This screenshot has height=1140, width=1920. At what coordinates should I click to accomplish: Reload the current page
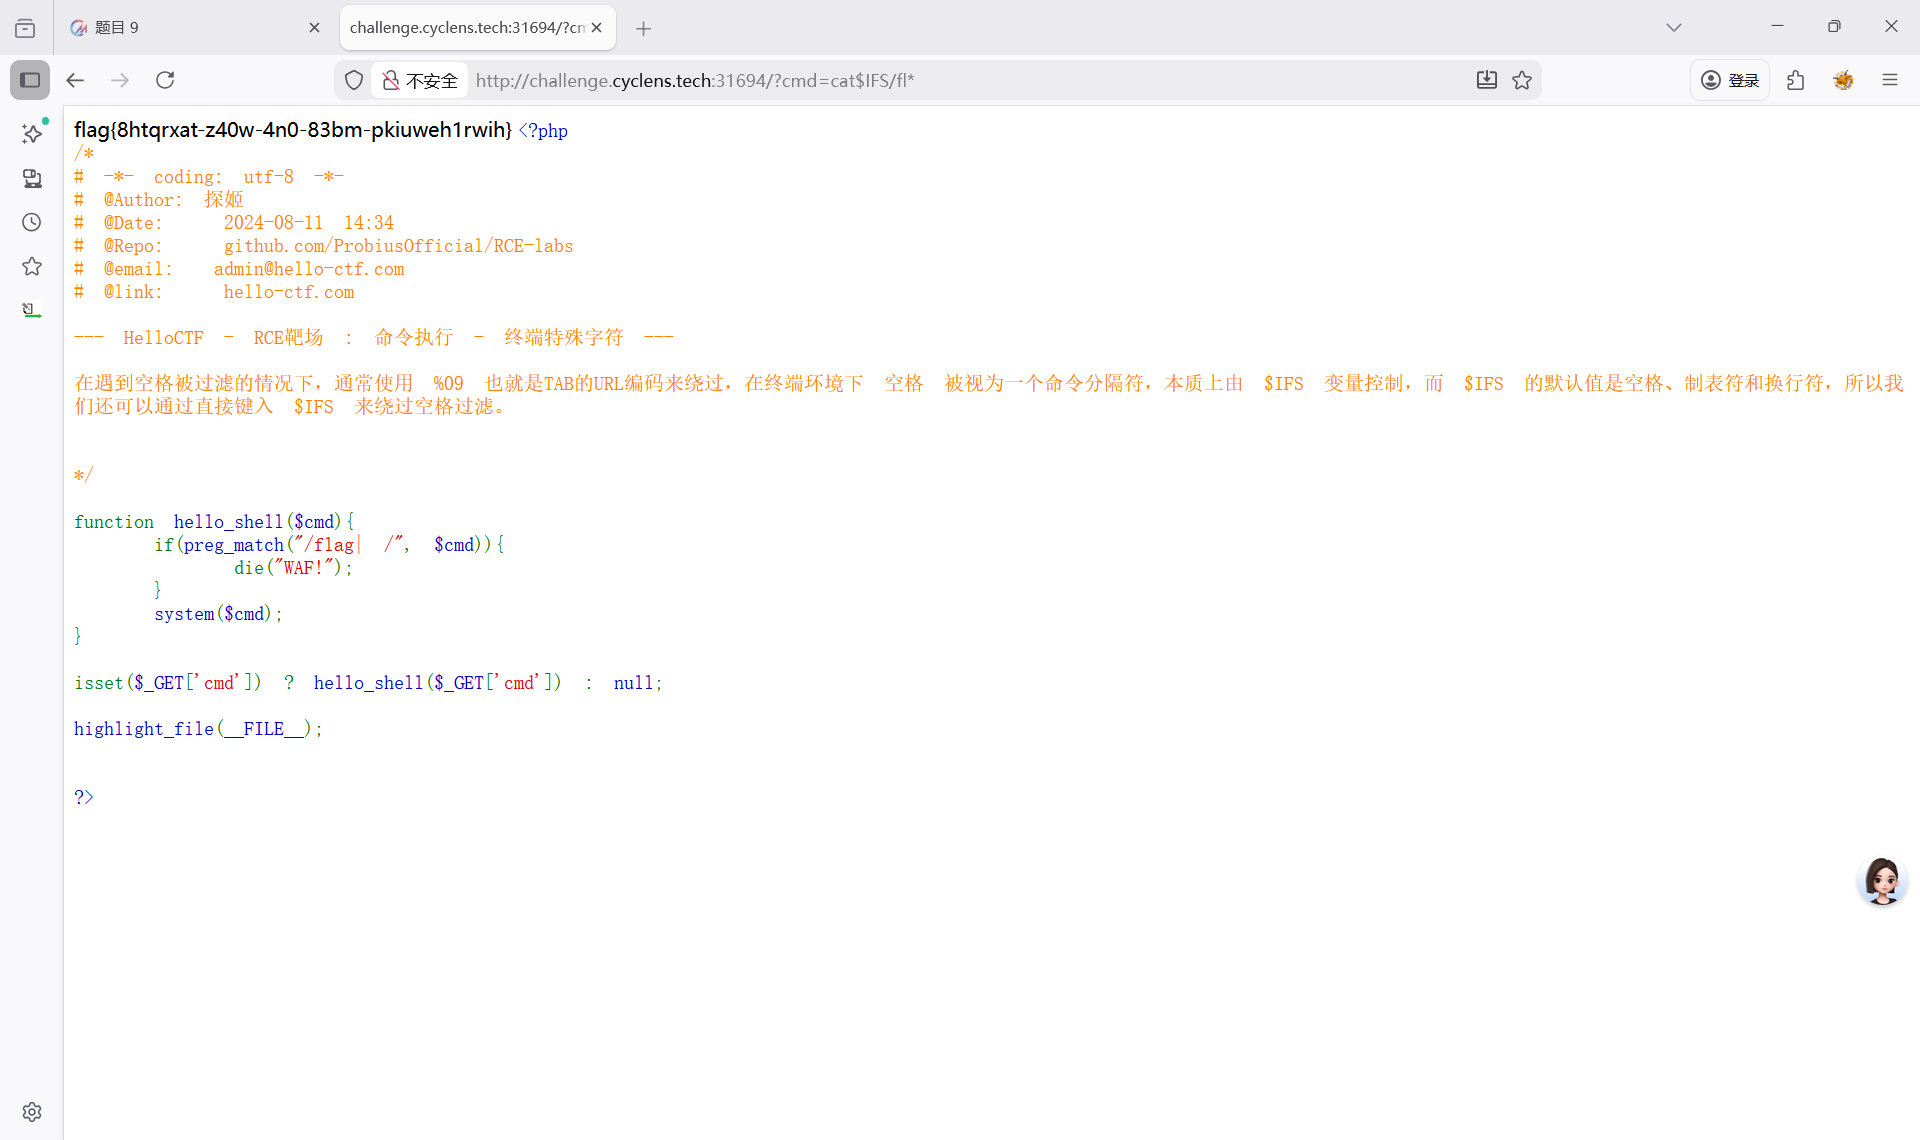tap(165, 80)
